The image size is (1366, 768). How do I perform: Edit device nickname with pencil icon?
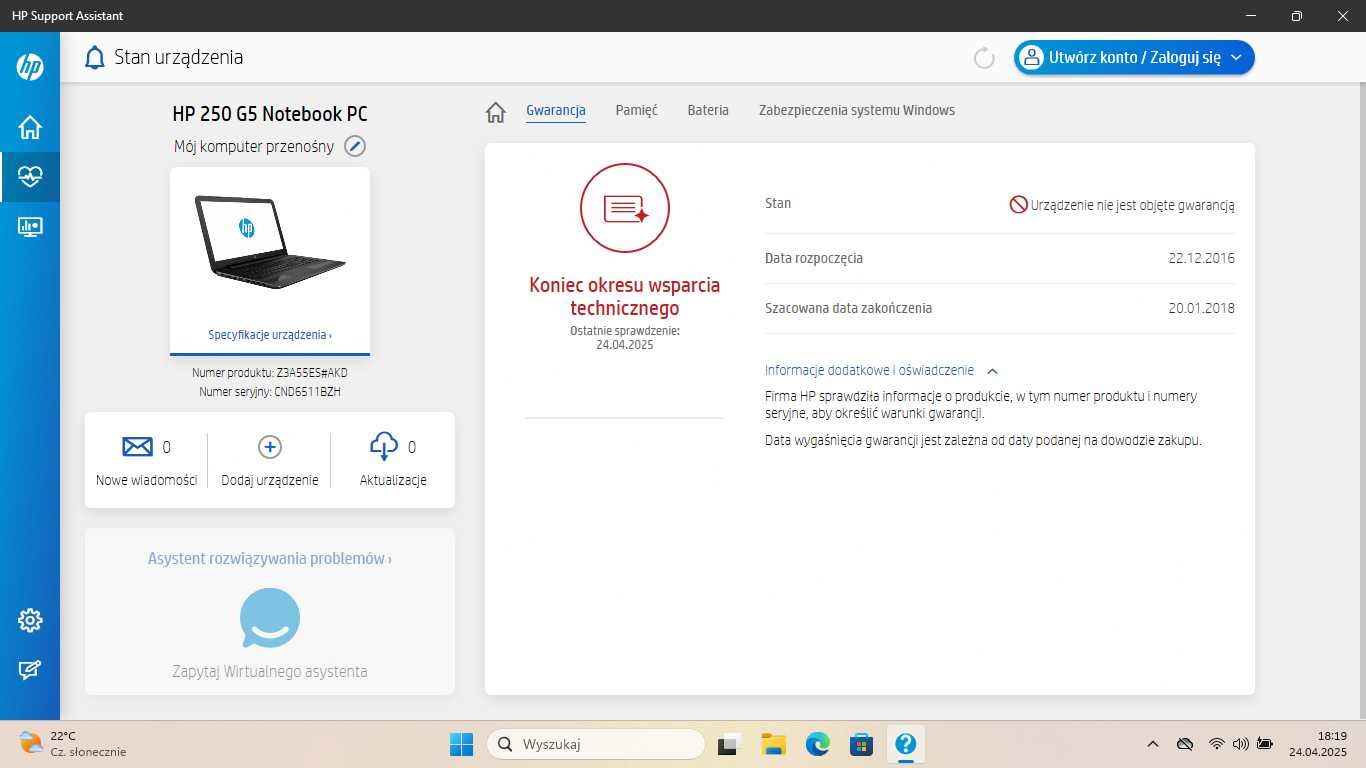coord(355,146)
